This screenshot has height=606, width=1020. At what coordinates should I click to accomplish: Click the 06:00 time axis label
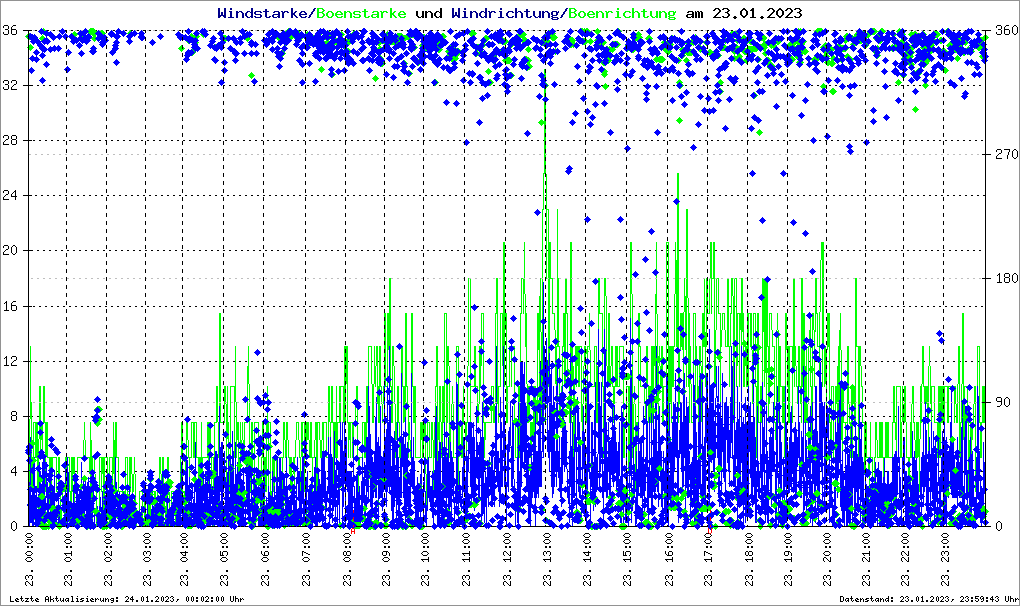pos(265,559)
